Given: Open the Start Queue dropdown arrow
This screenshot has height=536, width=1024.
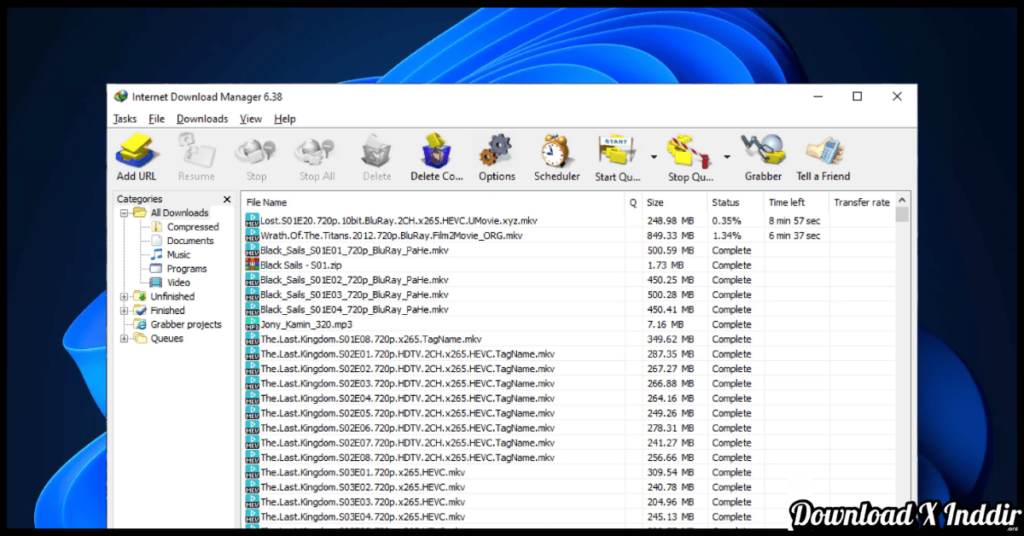Looking at the screenshot, I should point(654,157).
